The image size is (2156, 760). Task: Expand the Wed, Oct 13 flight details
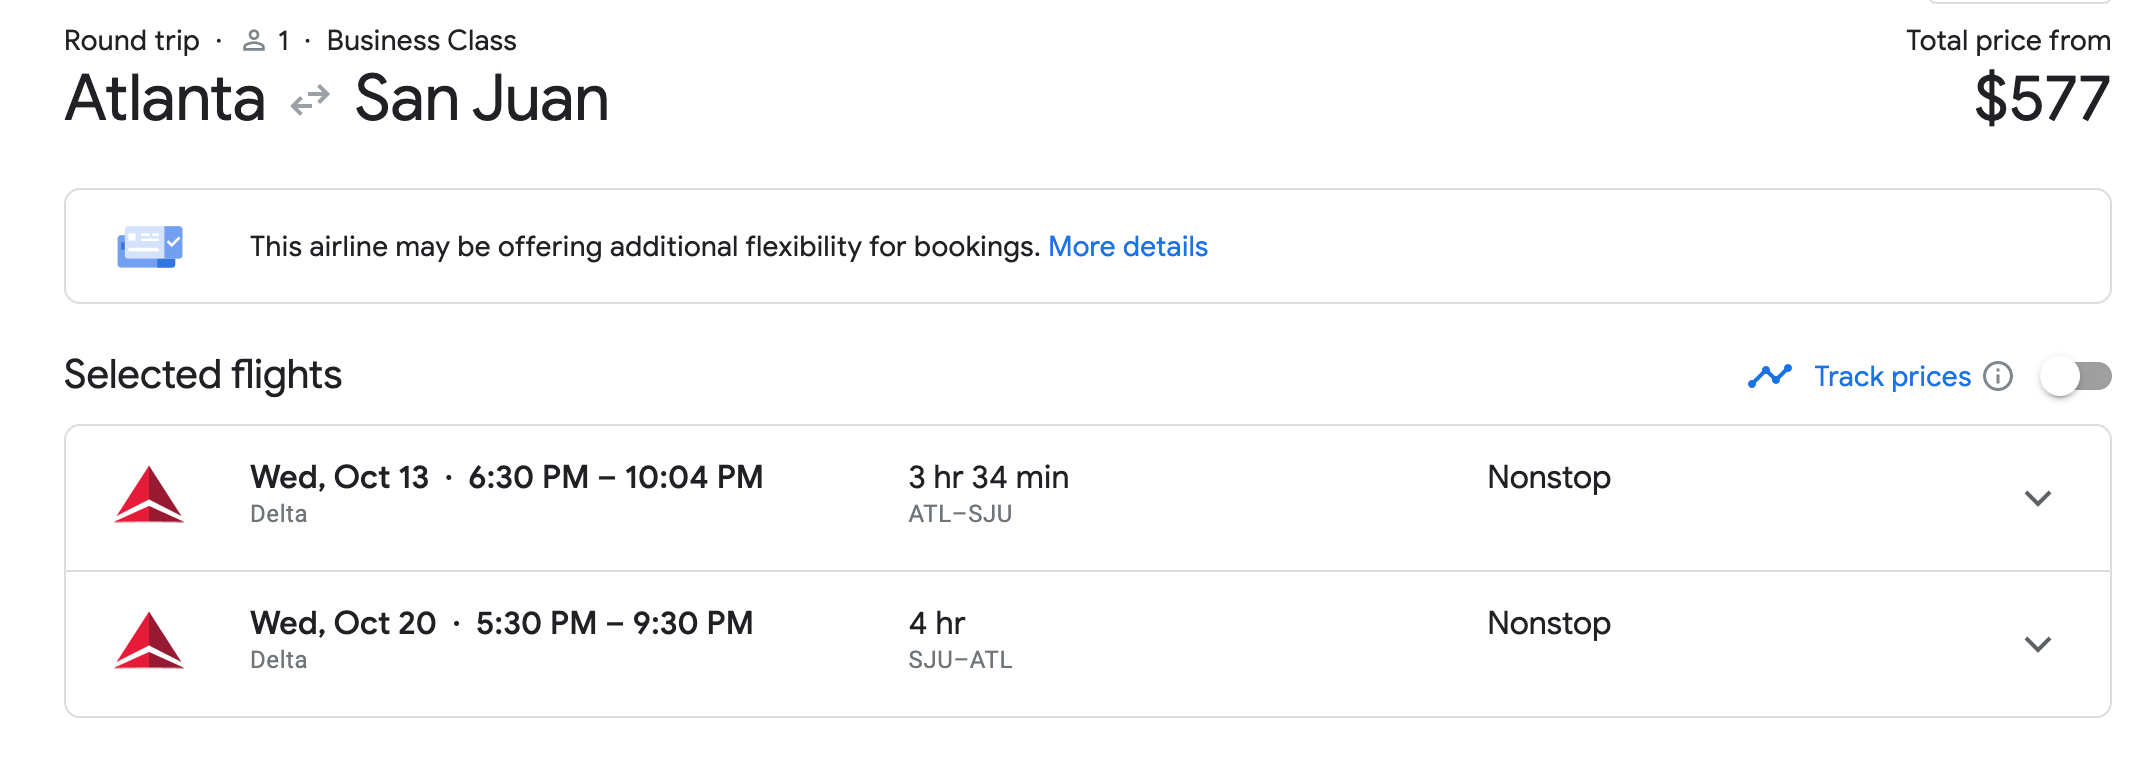pyautogui.click(x=2037, y=498)
